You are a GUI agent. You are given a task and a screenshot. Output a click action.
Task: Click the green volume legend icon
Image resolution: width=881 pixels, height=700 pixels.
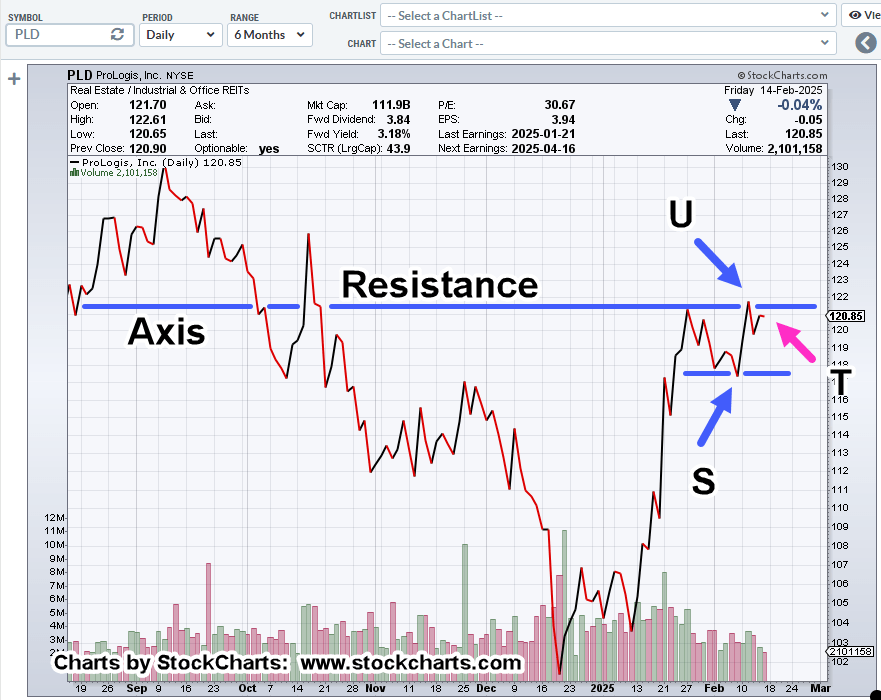point(73,172)
